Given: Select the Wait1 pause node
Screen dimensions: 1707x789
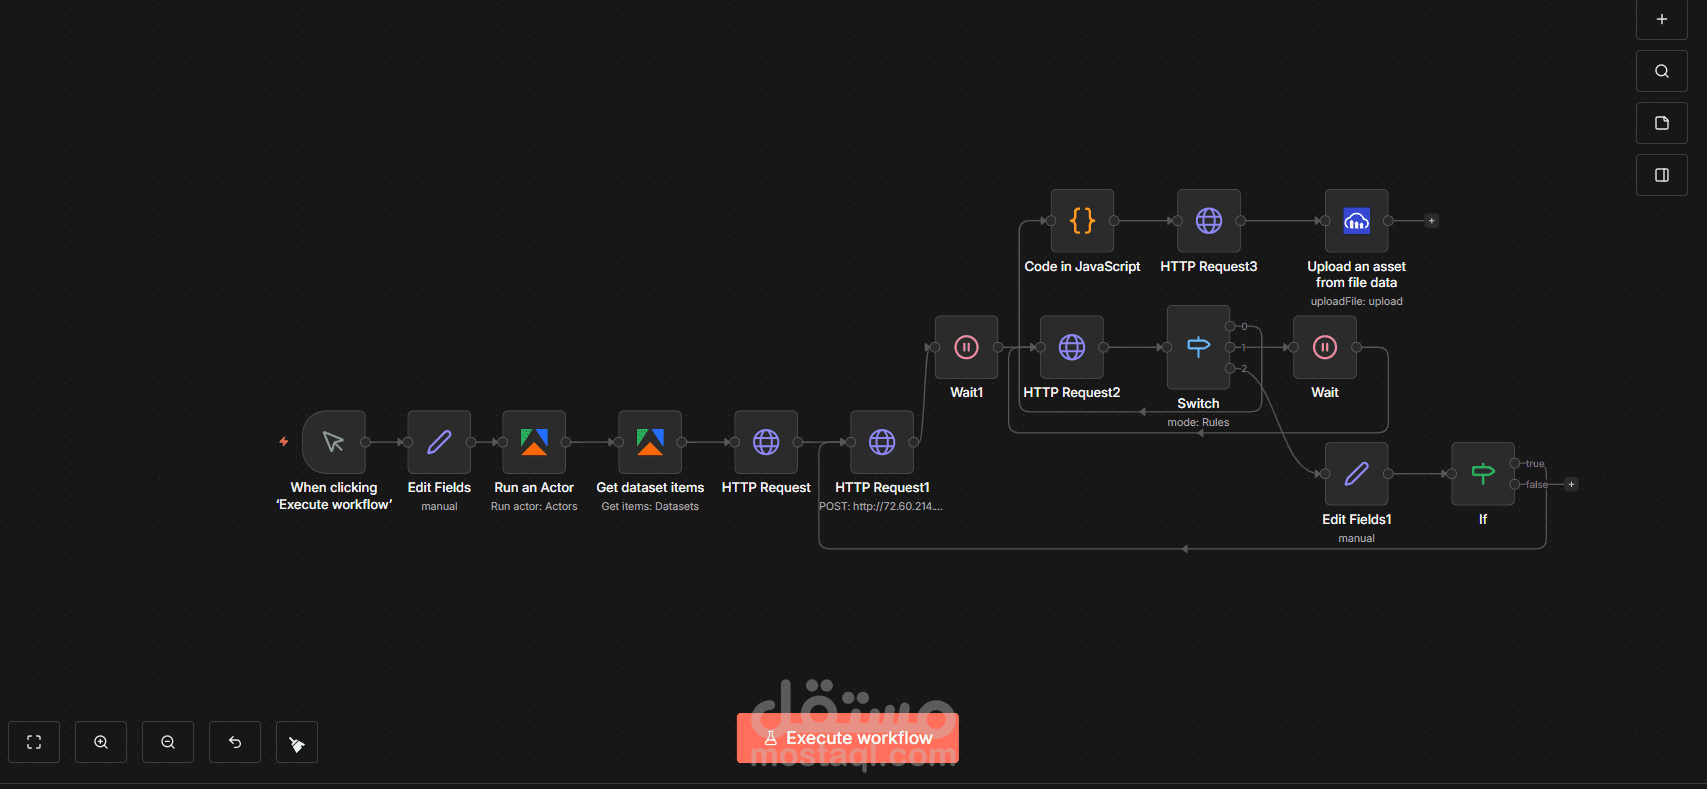Looking at the screenshot, I should point(966,347).
